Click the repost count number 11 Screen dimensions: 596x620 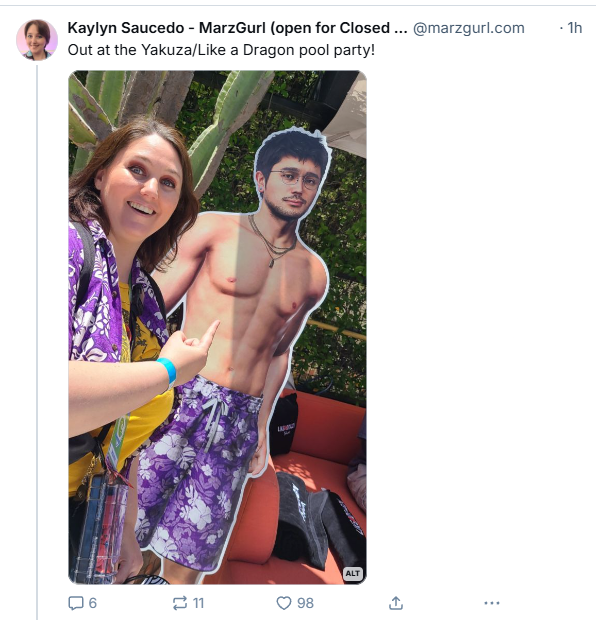(198, 603)
